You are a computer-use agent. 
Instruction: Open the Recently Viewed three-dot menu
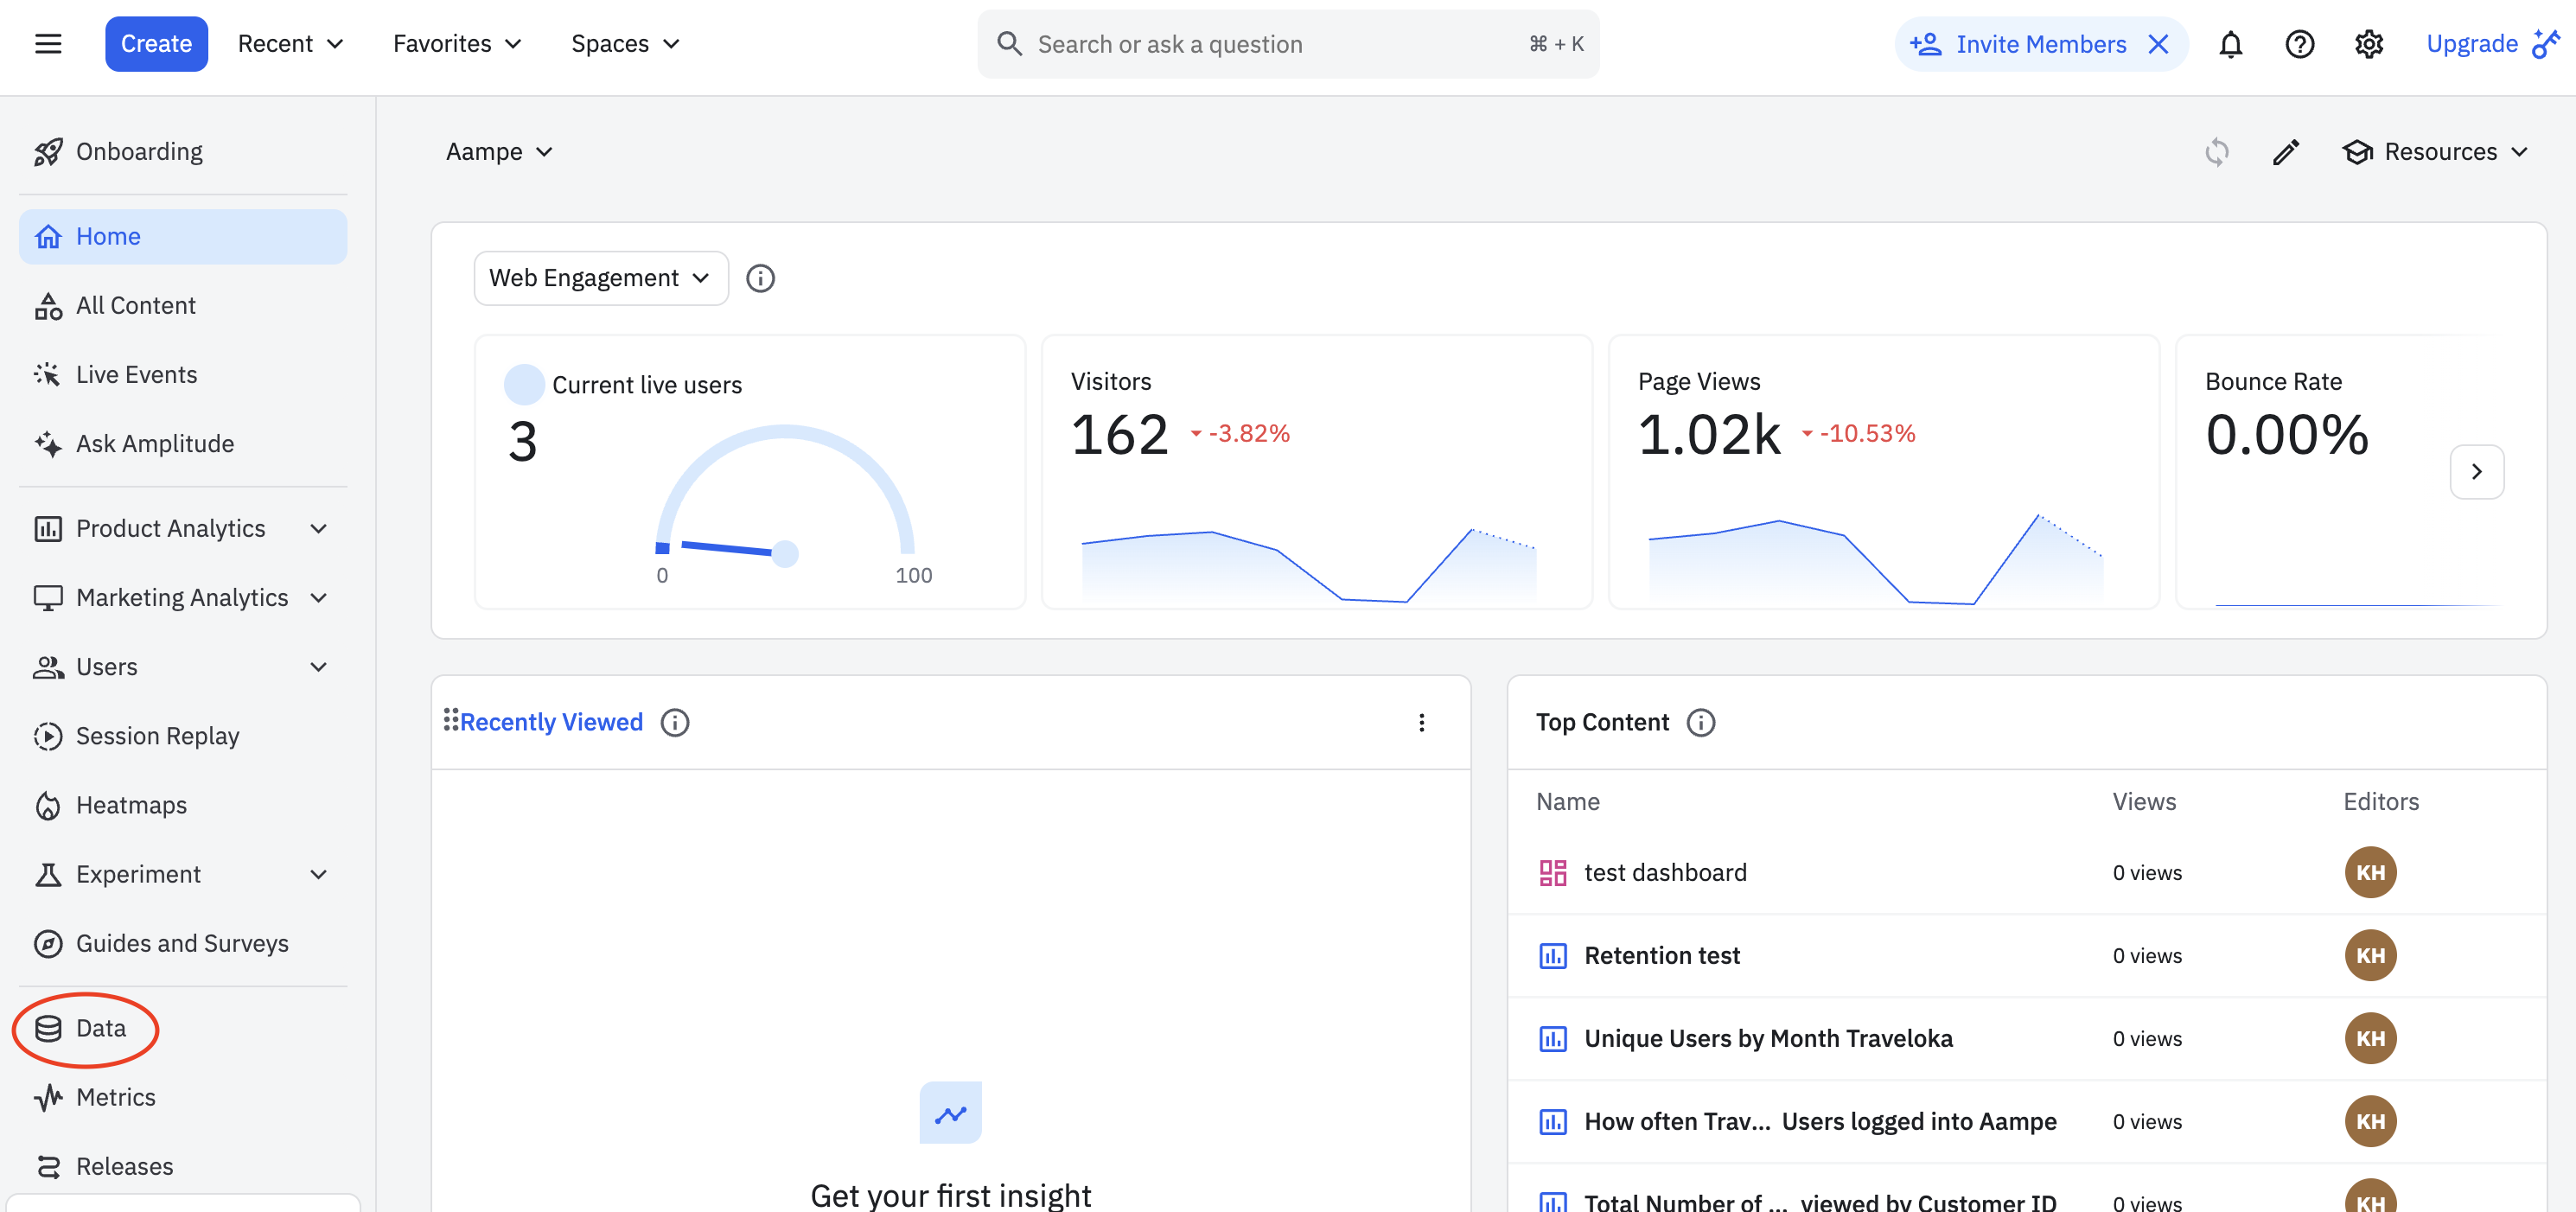tap(1421, 722)
